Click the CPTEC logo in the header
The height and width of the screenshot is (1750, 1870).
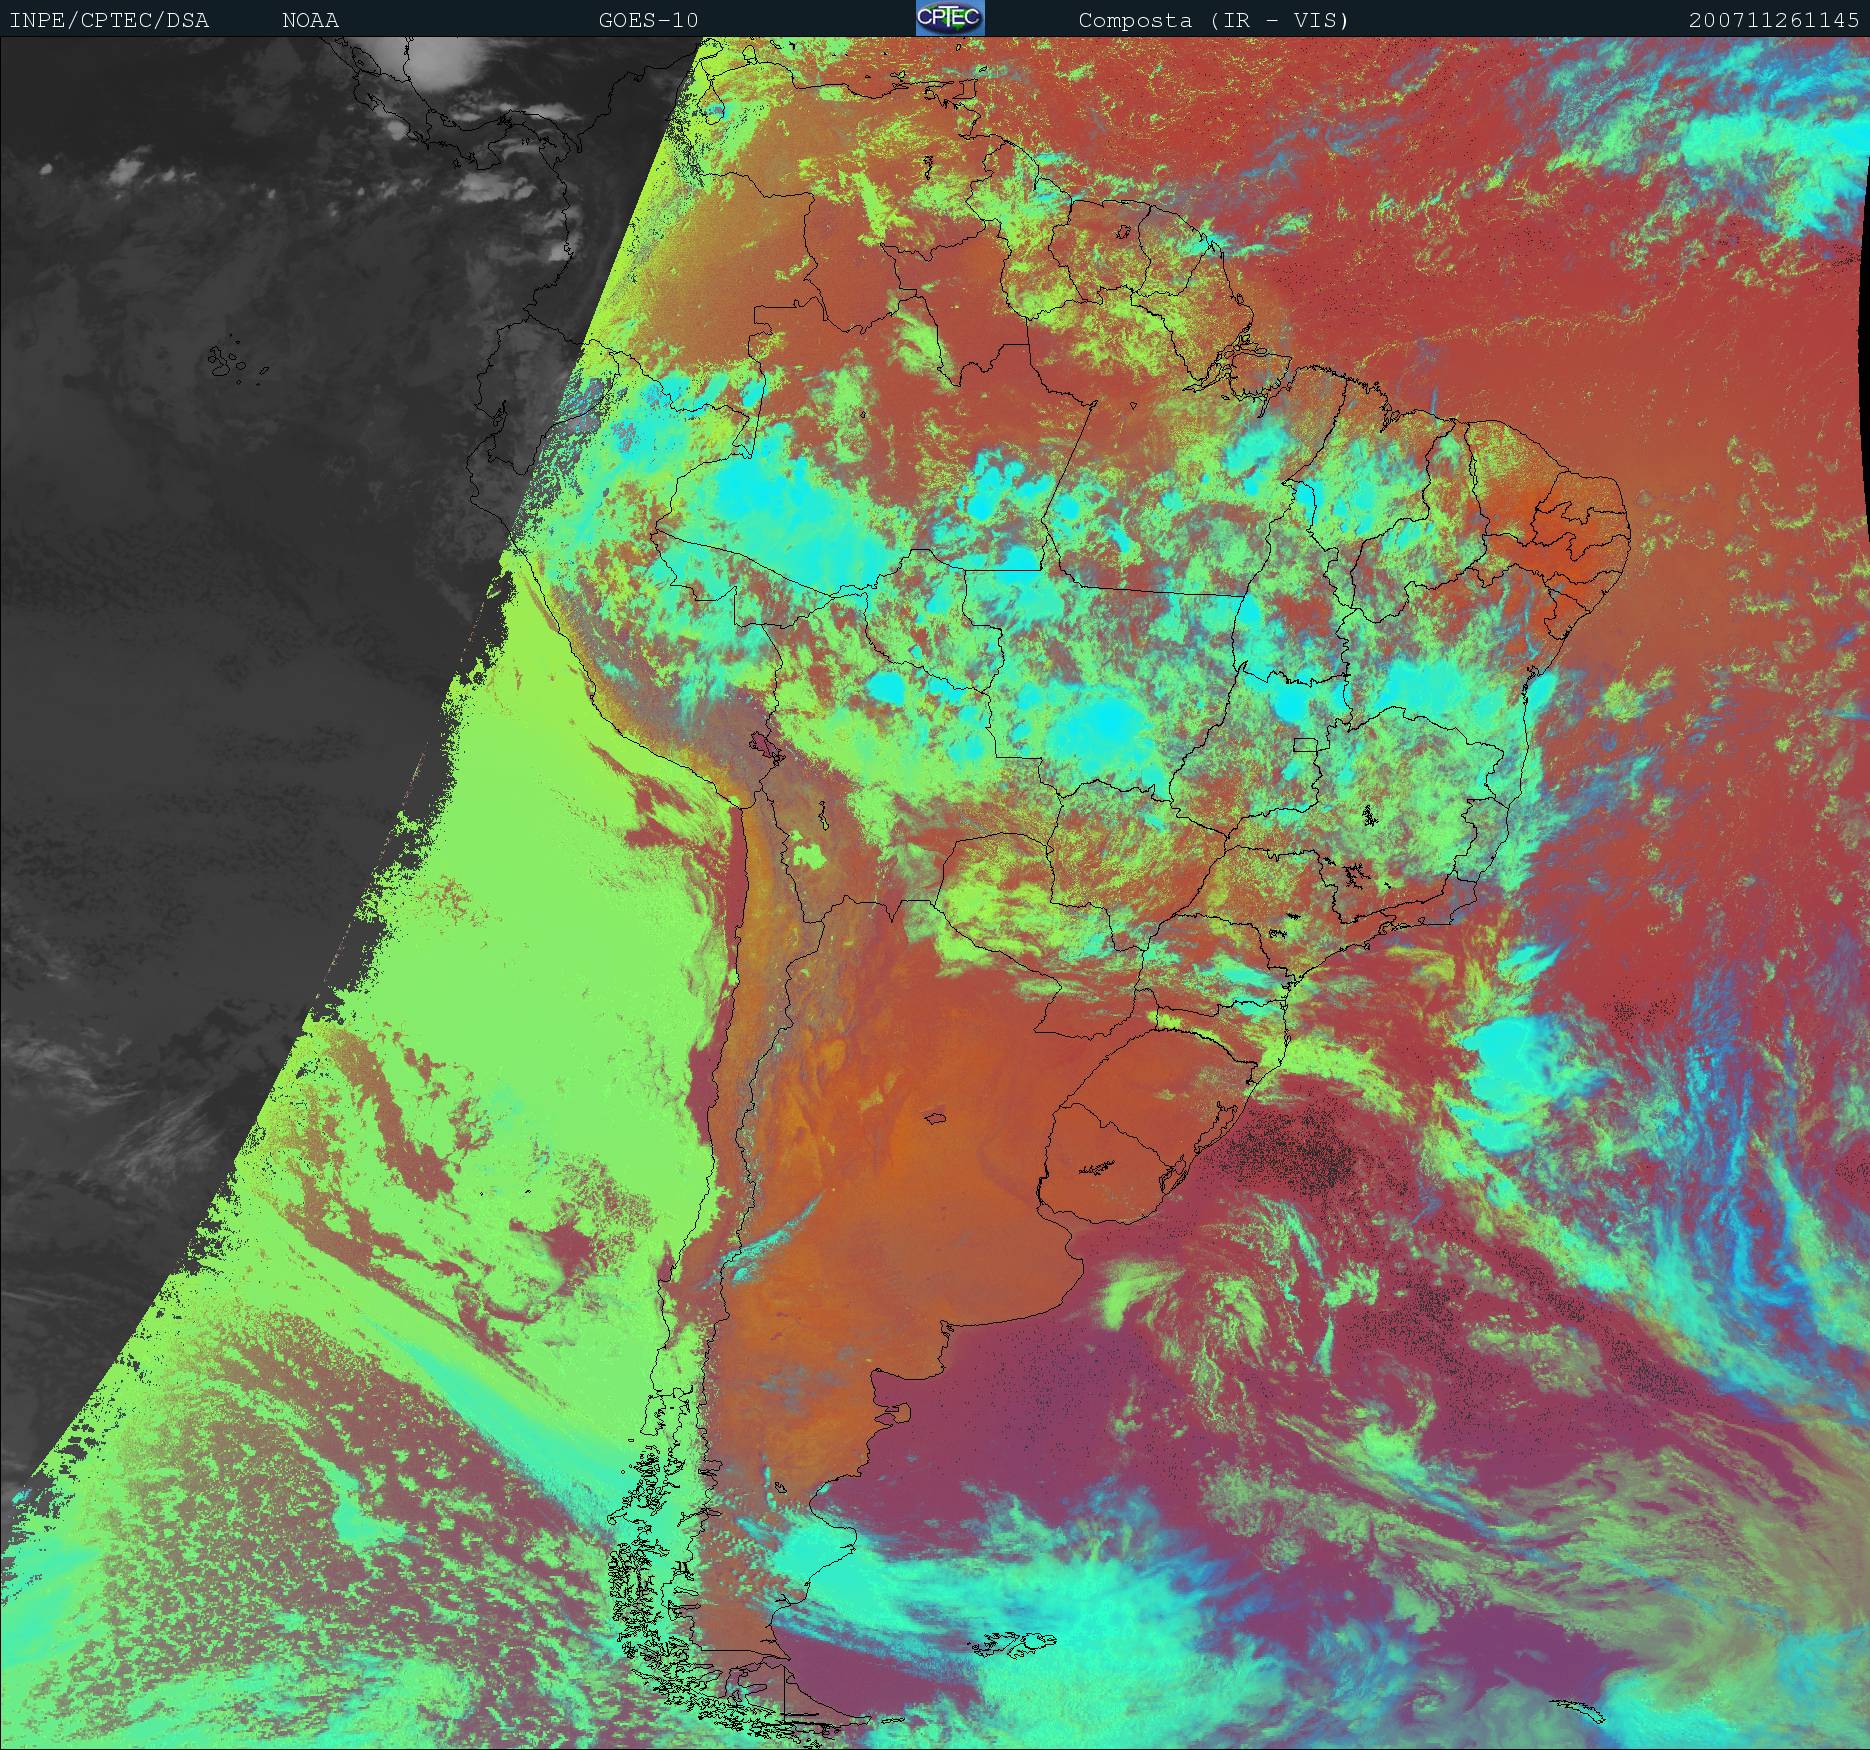click(950, 18)
